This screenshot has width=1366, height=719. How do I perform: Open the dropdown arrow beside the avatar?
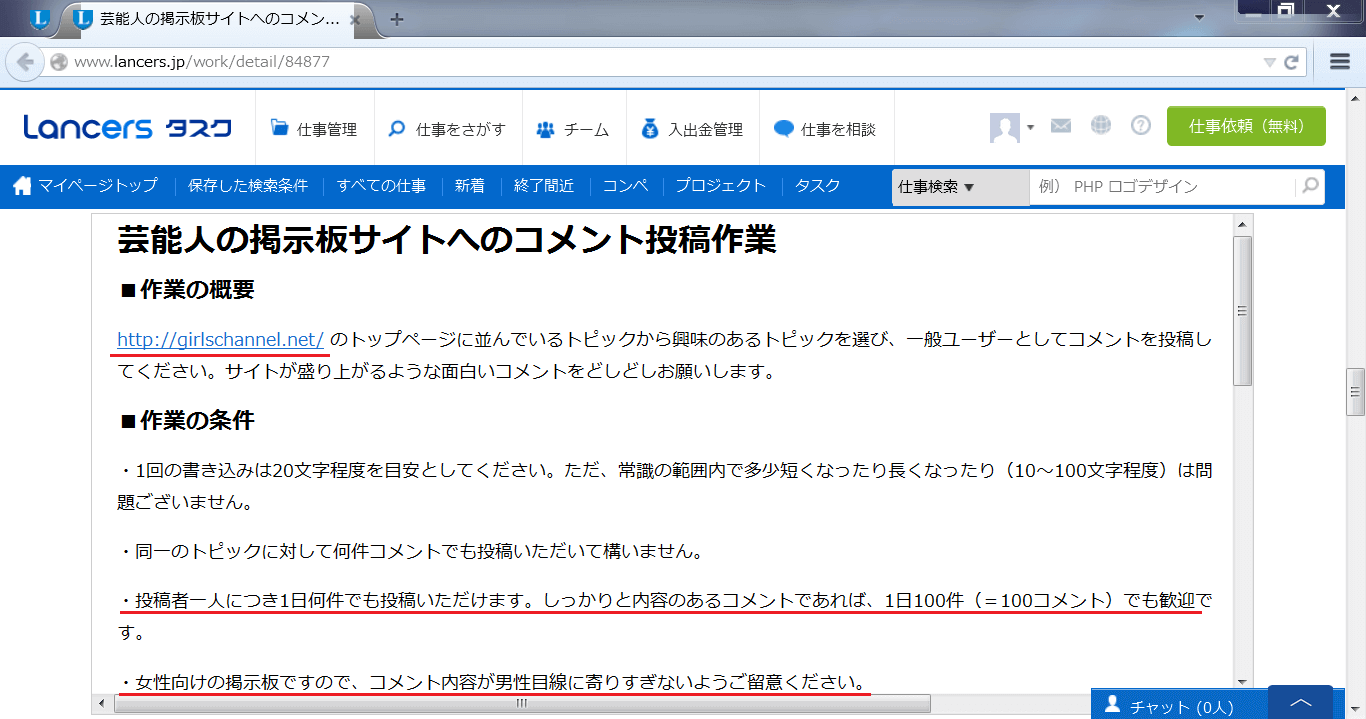pos(1030,125)
